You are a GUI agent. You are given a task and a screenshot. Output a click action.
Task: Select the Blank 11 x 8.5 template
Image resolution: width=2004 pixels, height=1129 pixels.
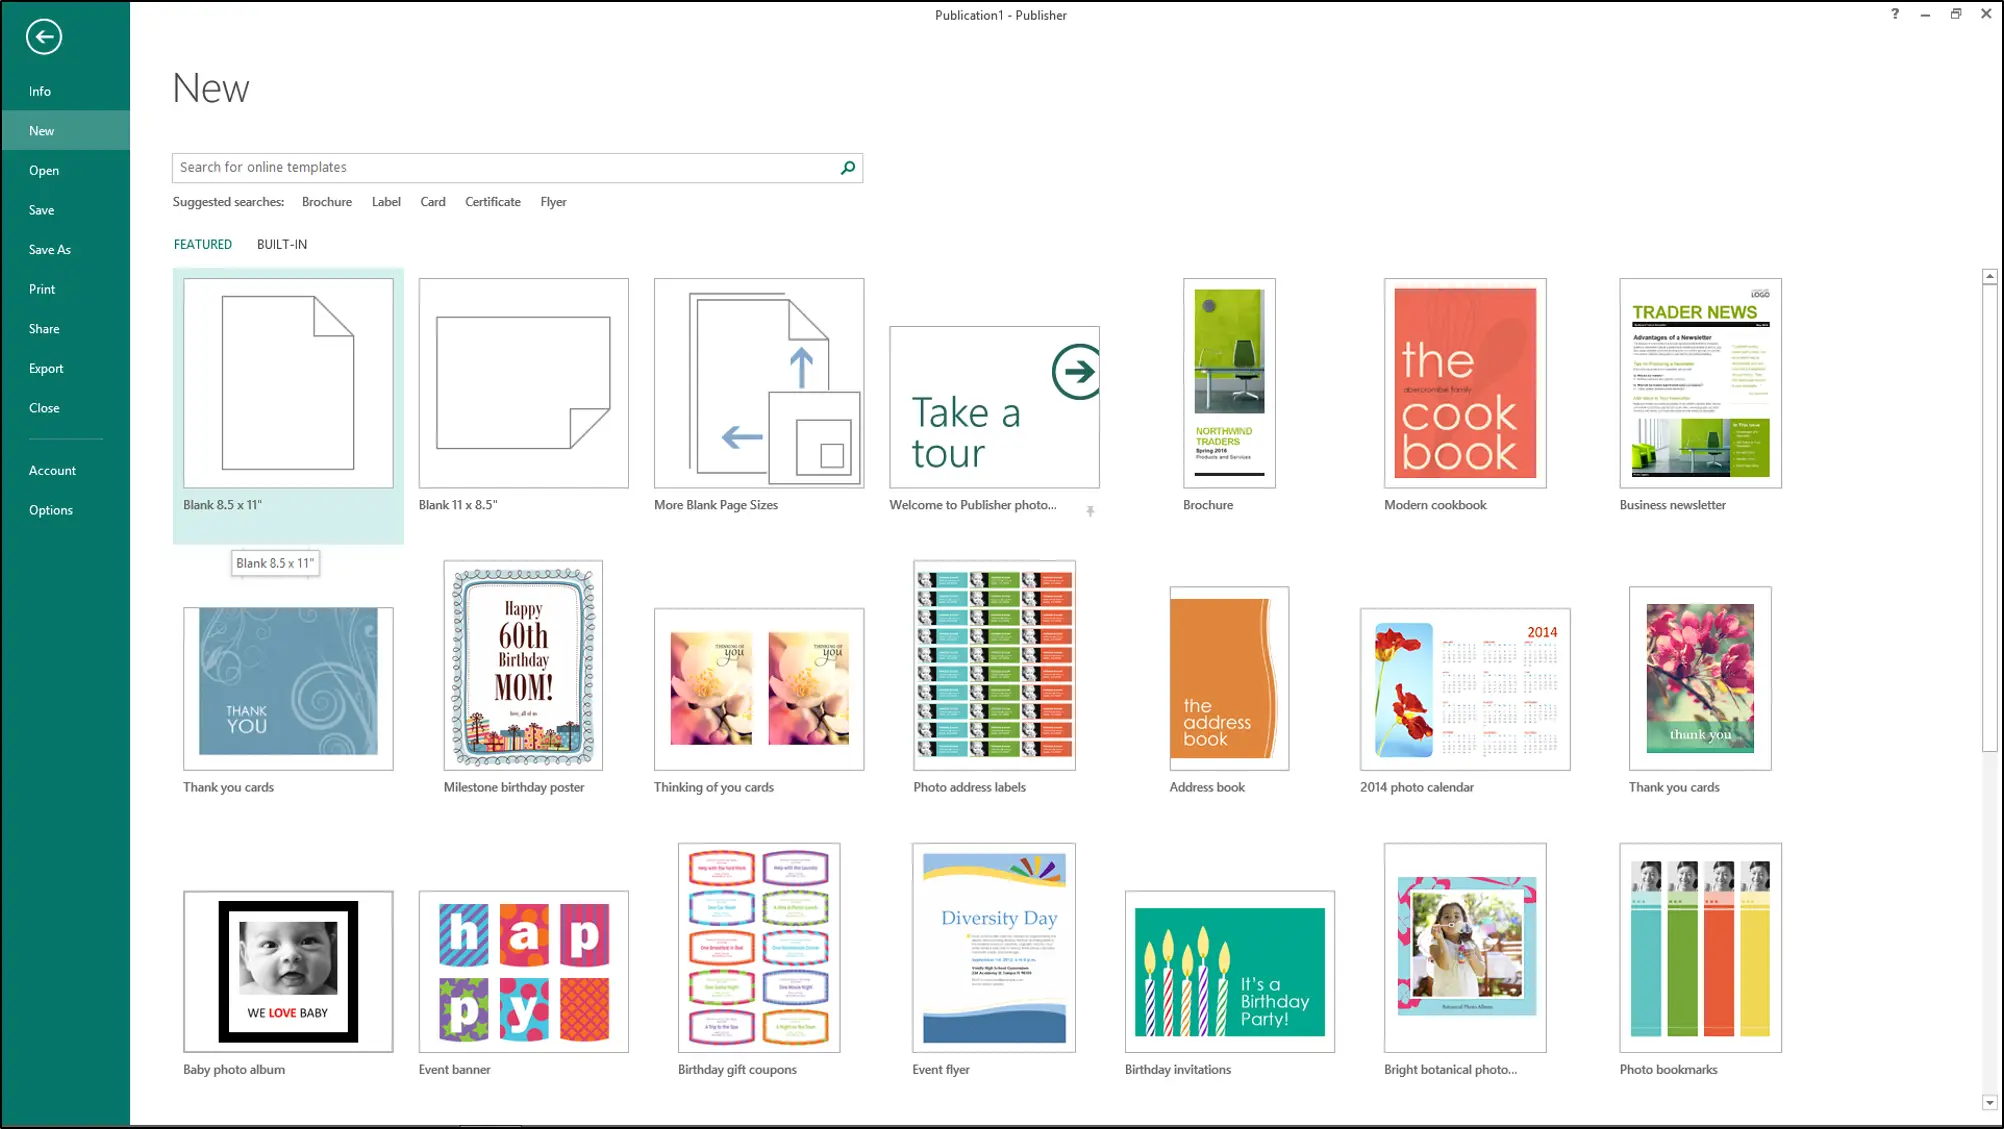pyautogui.click(x=523, y=385)
